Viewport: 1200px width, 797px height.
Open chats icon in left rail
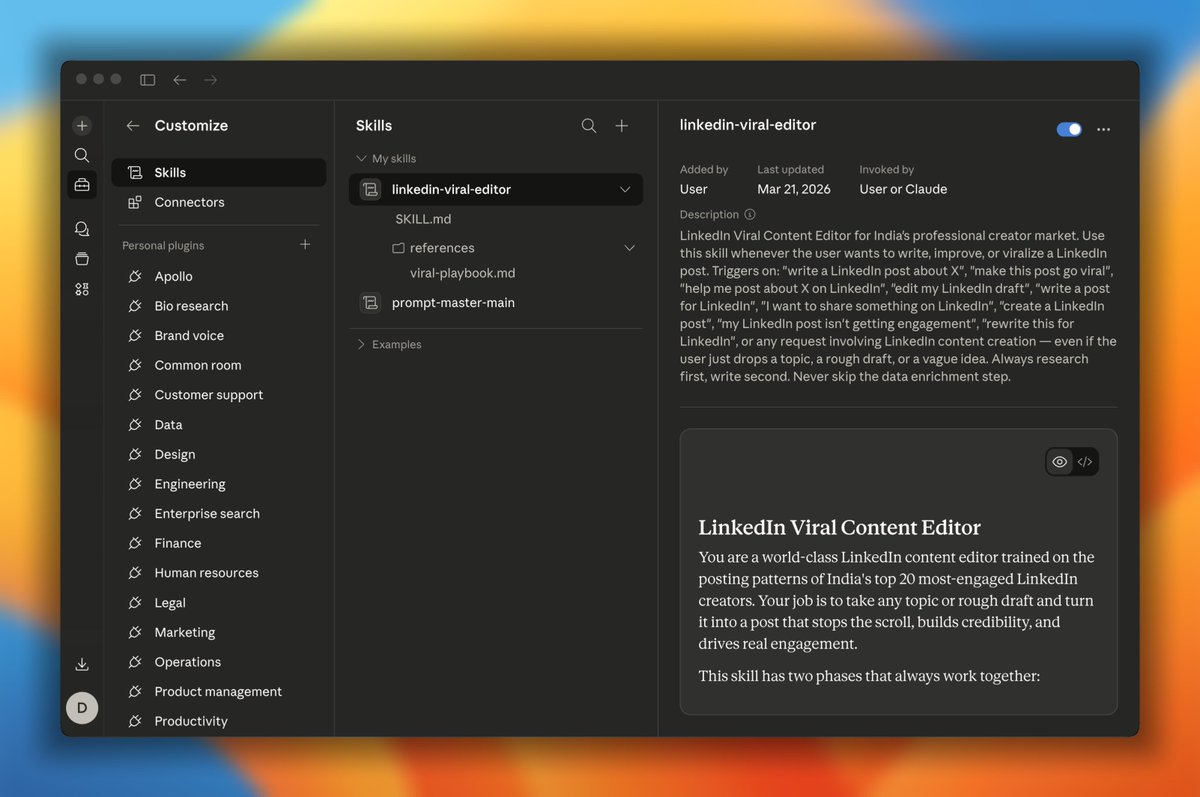point(82,229)
